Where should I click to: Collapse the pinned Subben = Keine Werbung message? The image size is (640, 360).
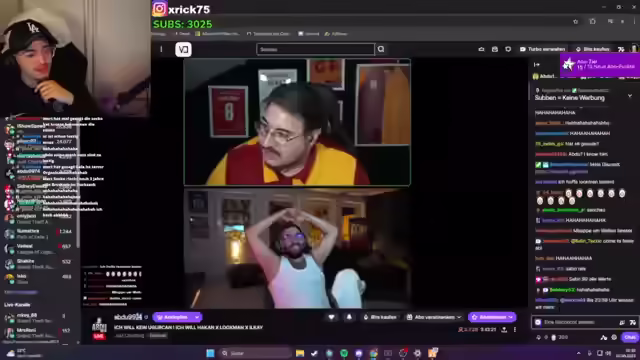pyautogui.click(x=630, y=96)
